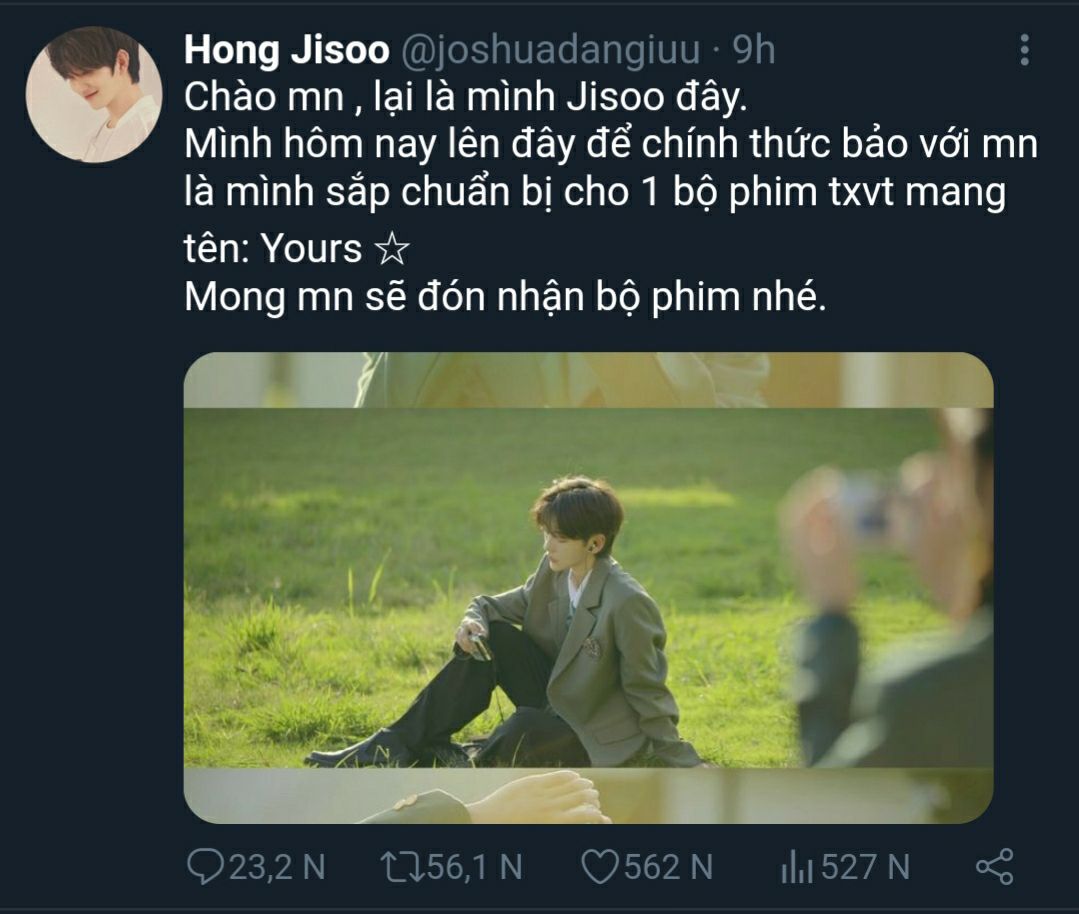Screen dimensions: 1079x914
Task: Like the tweet with heart icon
Action: (x=600, y=867)
